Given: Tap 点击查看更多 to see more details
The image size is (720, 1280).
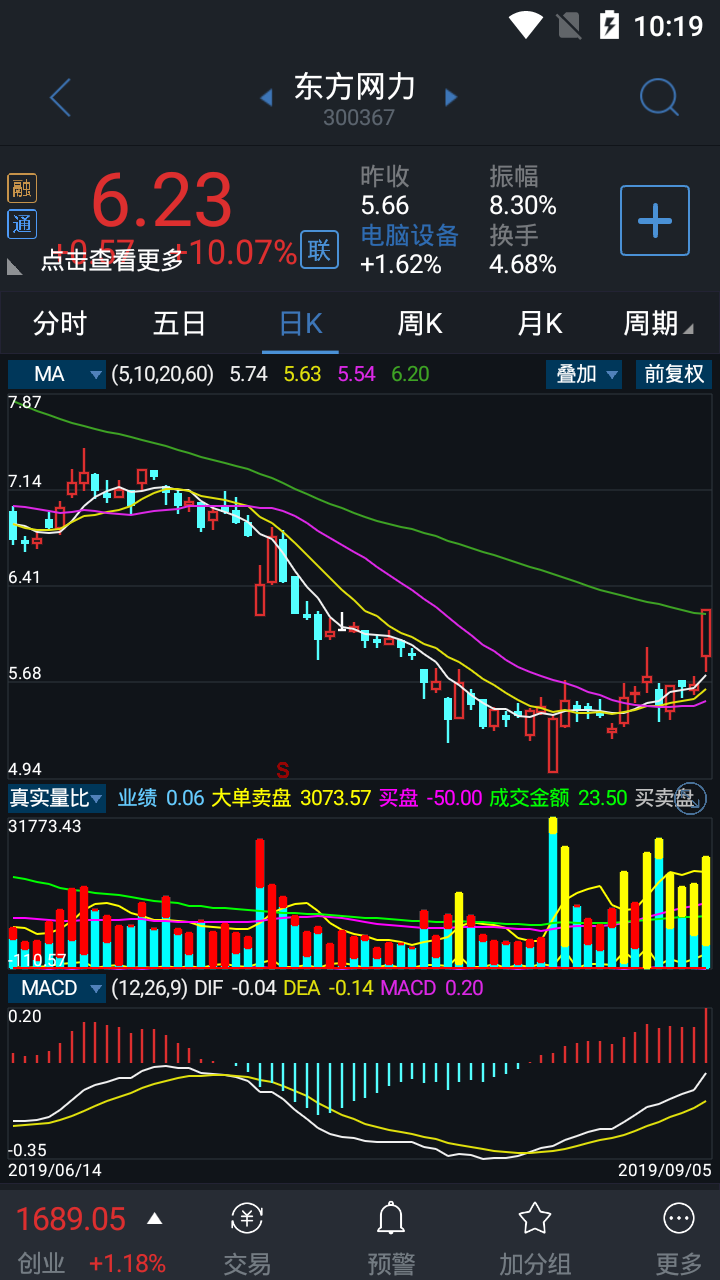Looking at the screenshot, I should 112,261.
